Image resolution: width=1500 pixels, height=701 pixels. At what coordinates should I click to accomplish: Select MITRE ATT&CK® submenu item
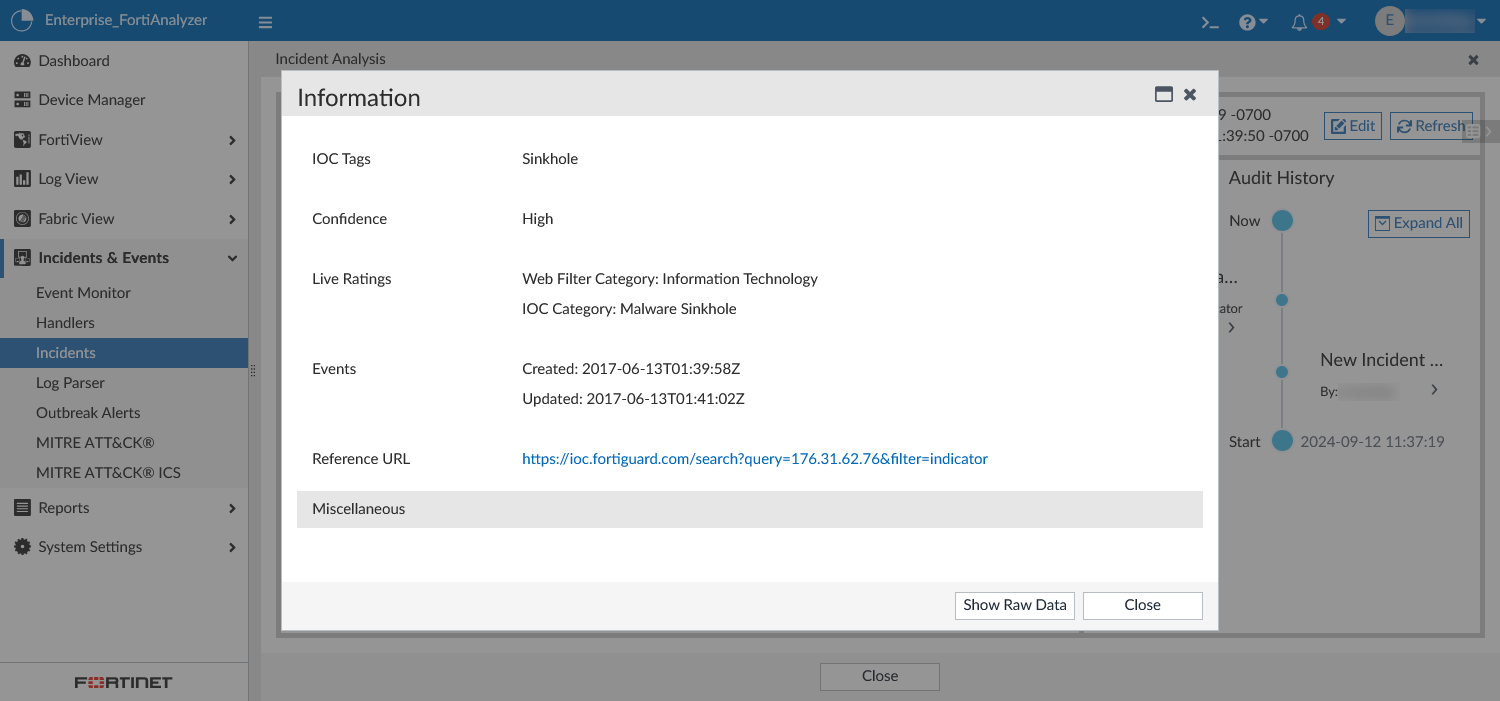(x=95, y=443)
